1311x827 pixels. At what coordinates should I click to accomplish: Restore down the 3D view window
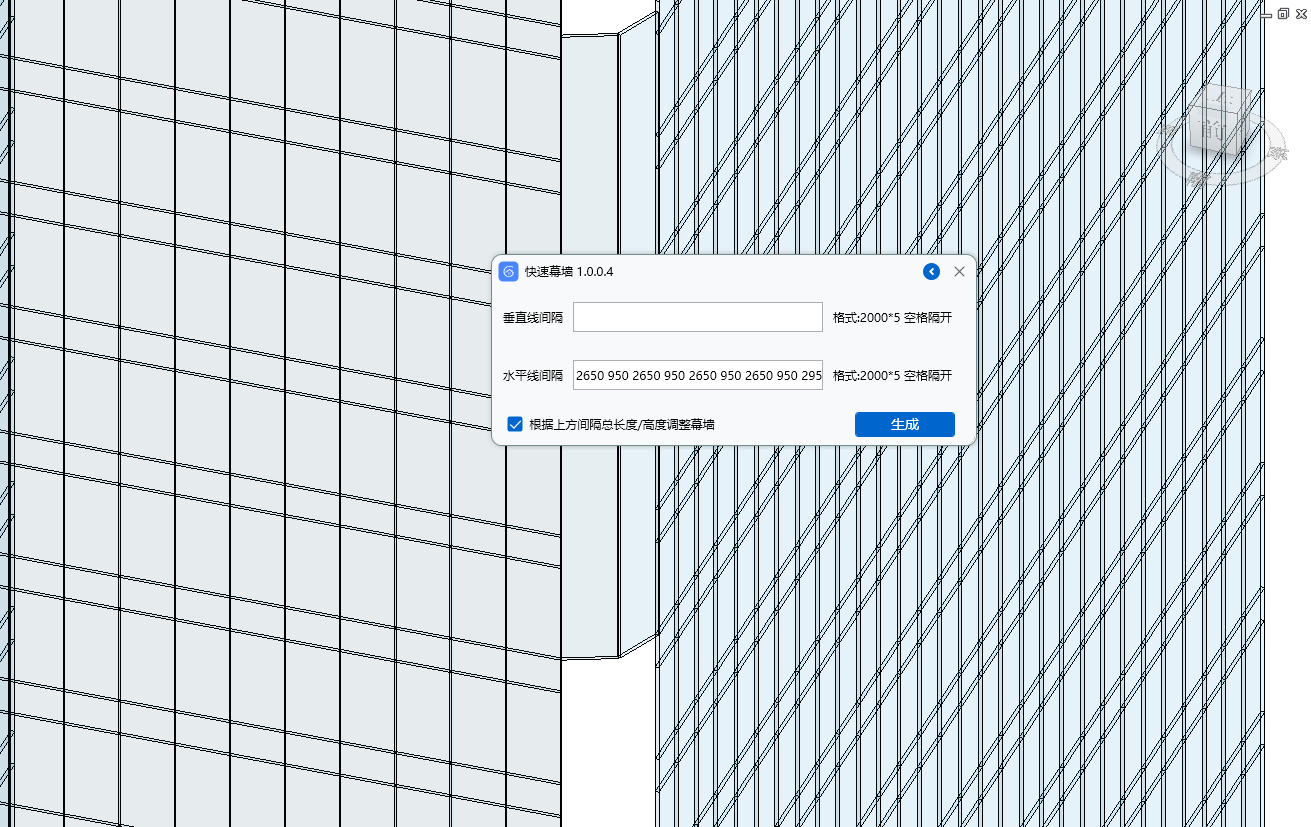click(x=1283, y=14)
